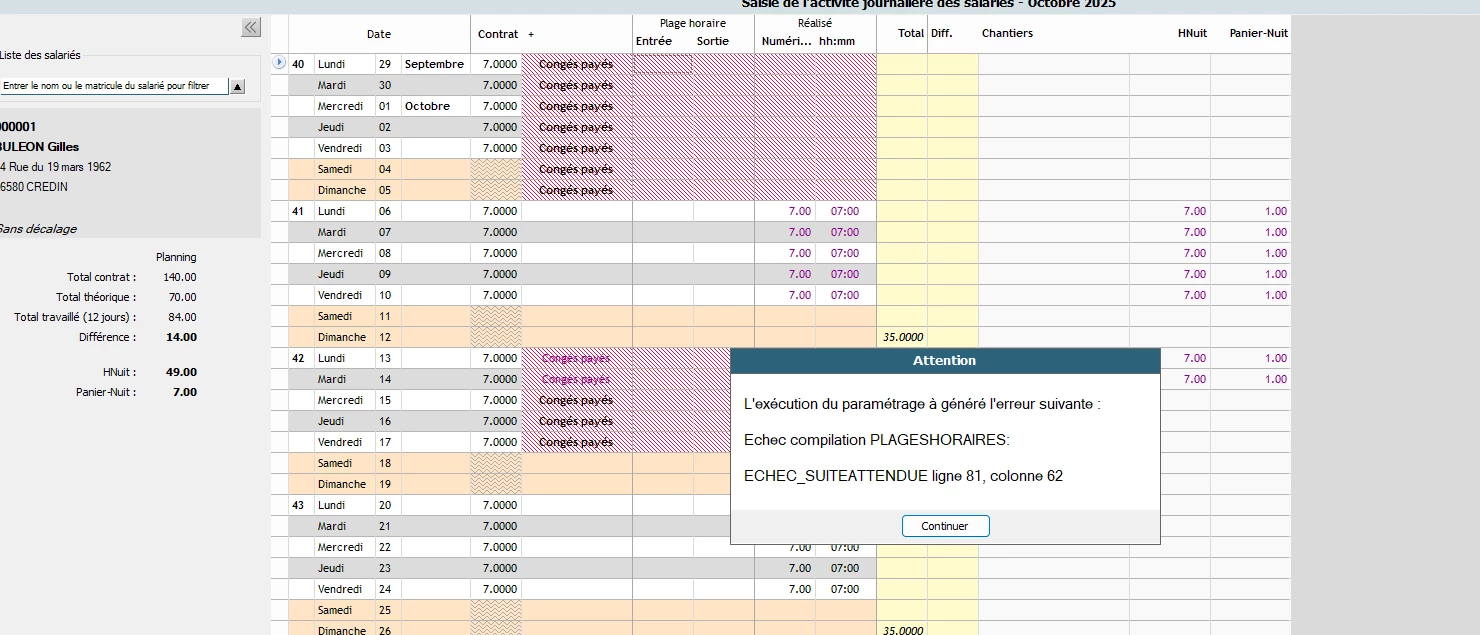The height and width of the screenshot is (635, 1480).
Task: Click Total travaillé value 84.00
Action: click(x=183, y=317)
